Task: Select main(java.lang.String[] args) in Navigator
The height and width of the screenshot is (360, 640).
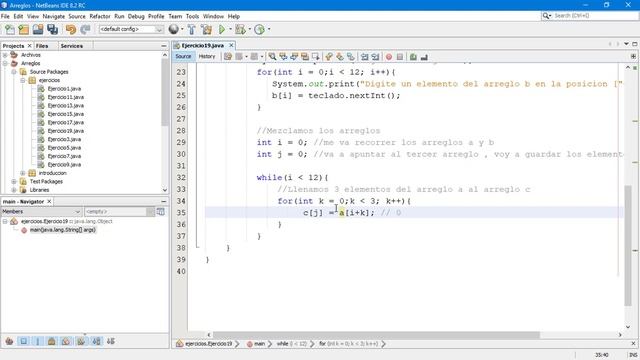Action: [x=62, y=230]
